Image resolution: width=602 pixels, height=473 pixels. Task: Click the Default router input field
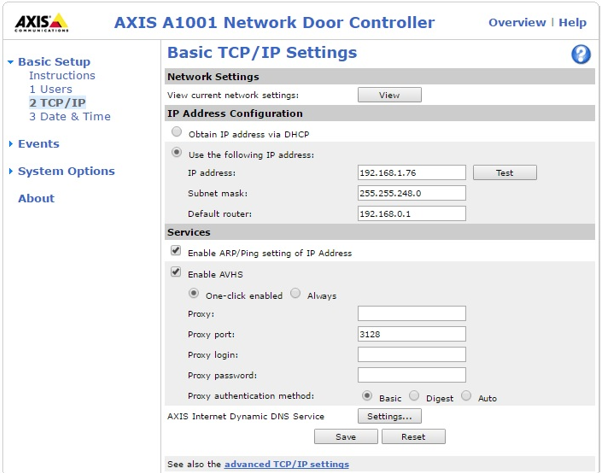(412, 213)
